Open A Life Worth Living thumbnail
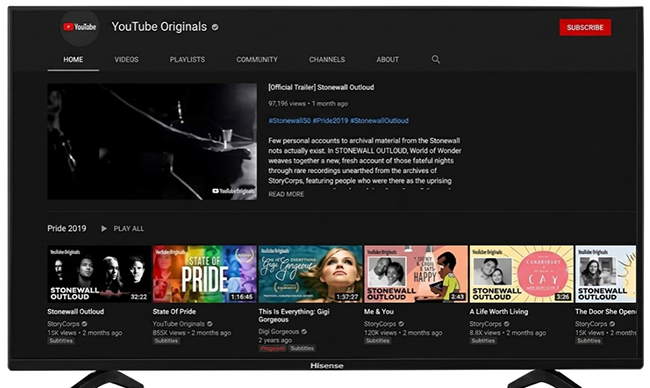 [521, 274]
